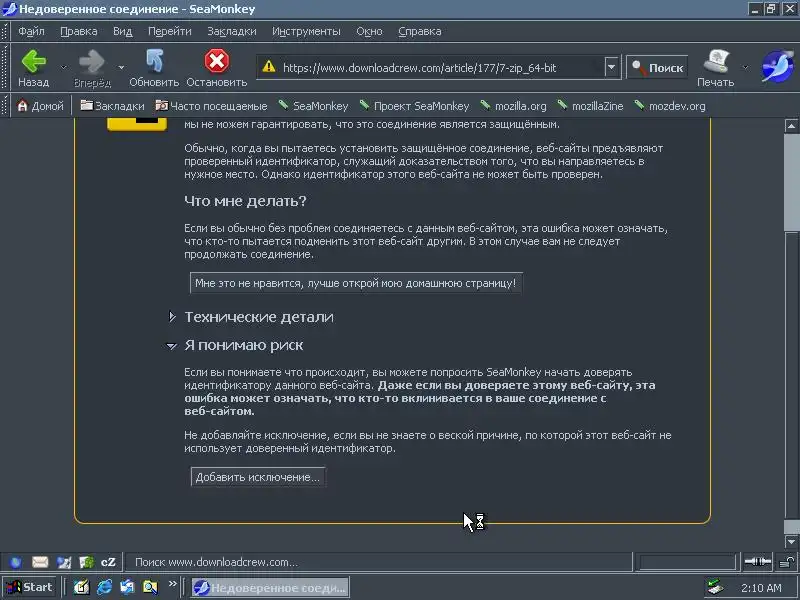
Task: Open the Browser component icon in status bar
Action: click(16, 562)
